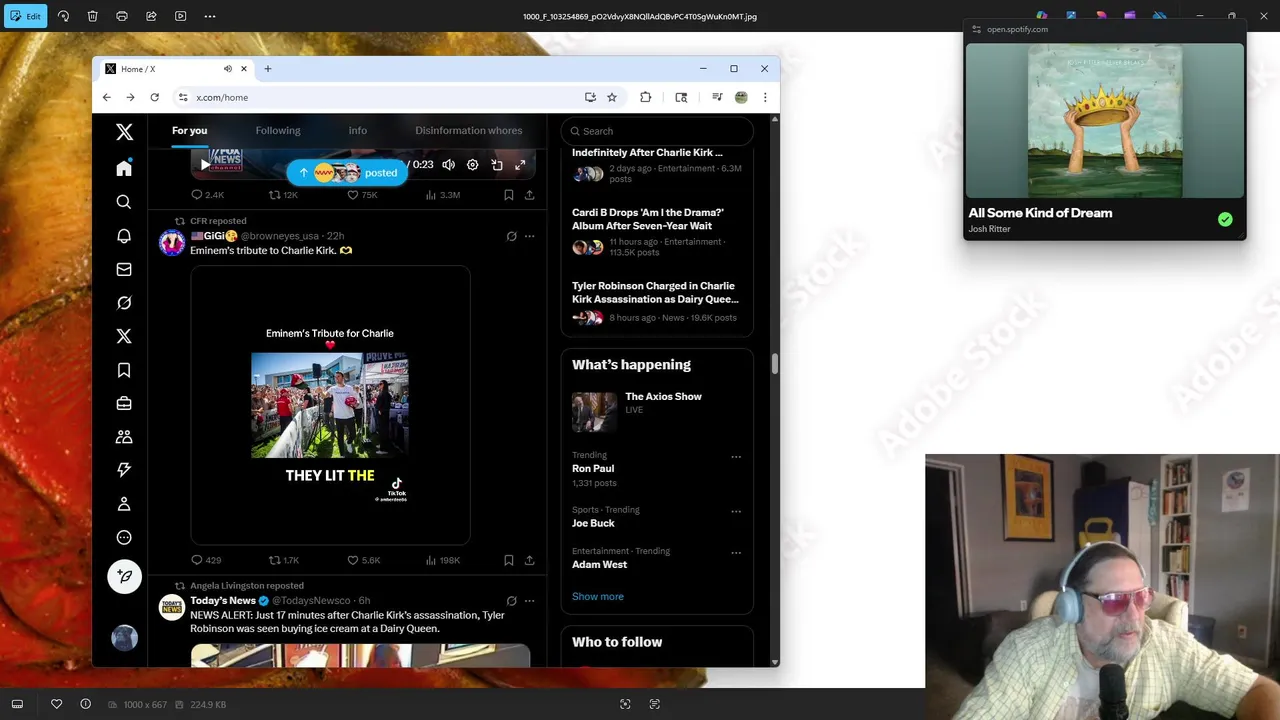Compose a new post with feather button
The width and height of the screenshot is (1280, 720).
tap(124, 576)
